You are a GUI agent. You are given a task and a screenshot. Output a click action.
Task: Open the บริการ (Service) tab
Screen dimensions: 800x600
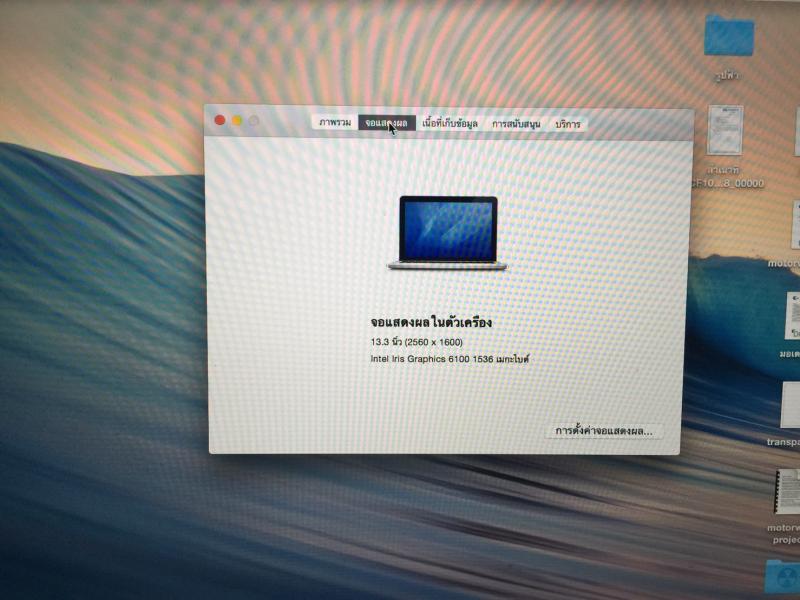(x=567, y=124)
